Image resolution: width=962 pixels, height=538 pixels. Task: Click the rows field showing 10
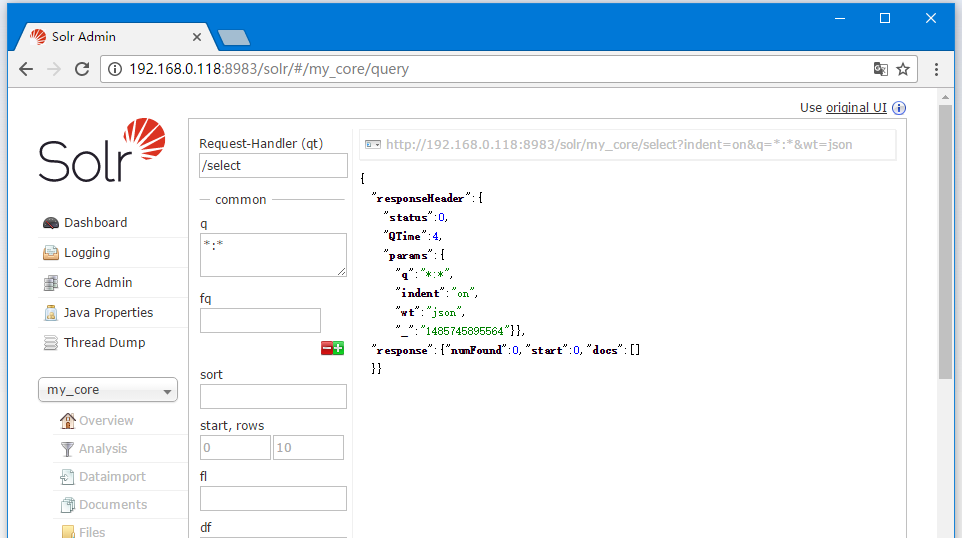309,448
